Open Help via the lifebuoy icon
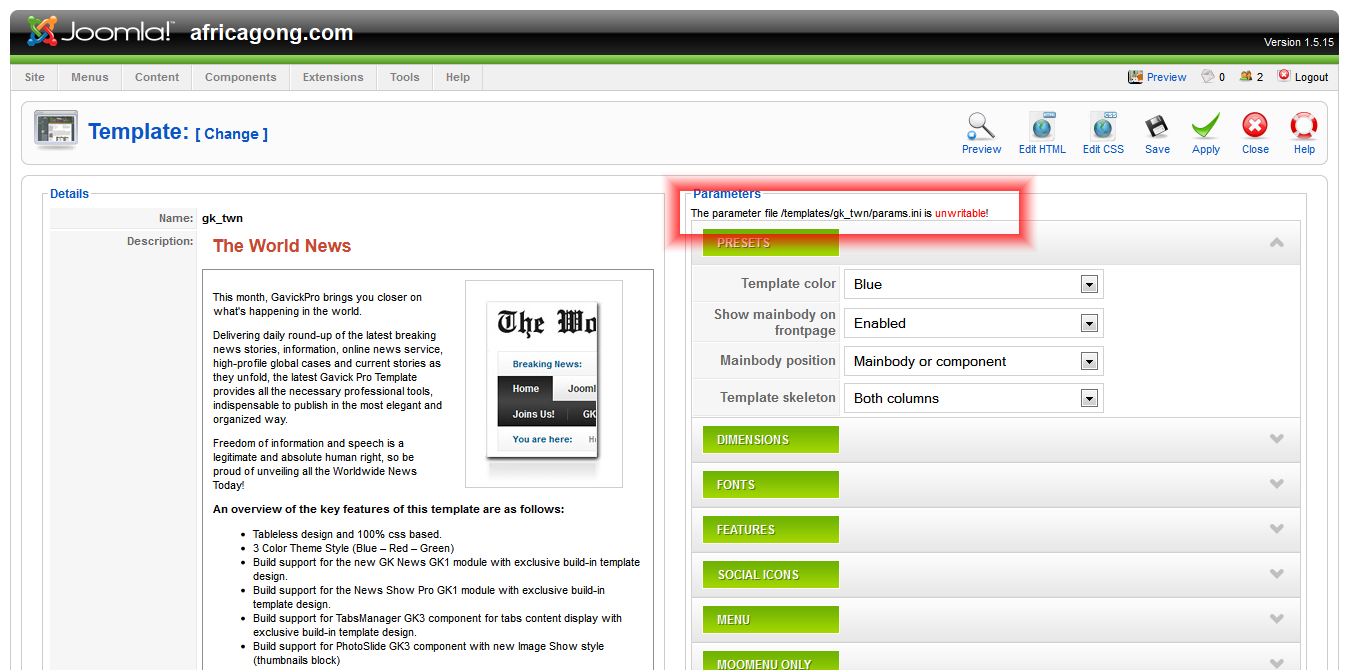 pyautogui.click(x=1304, y=126)
